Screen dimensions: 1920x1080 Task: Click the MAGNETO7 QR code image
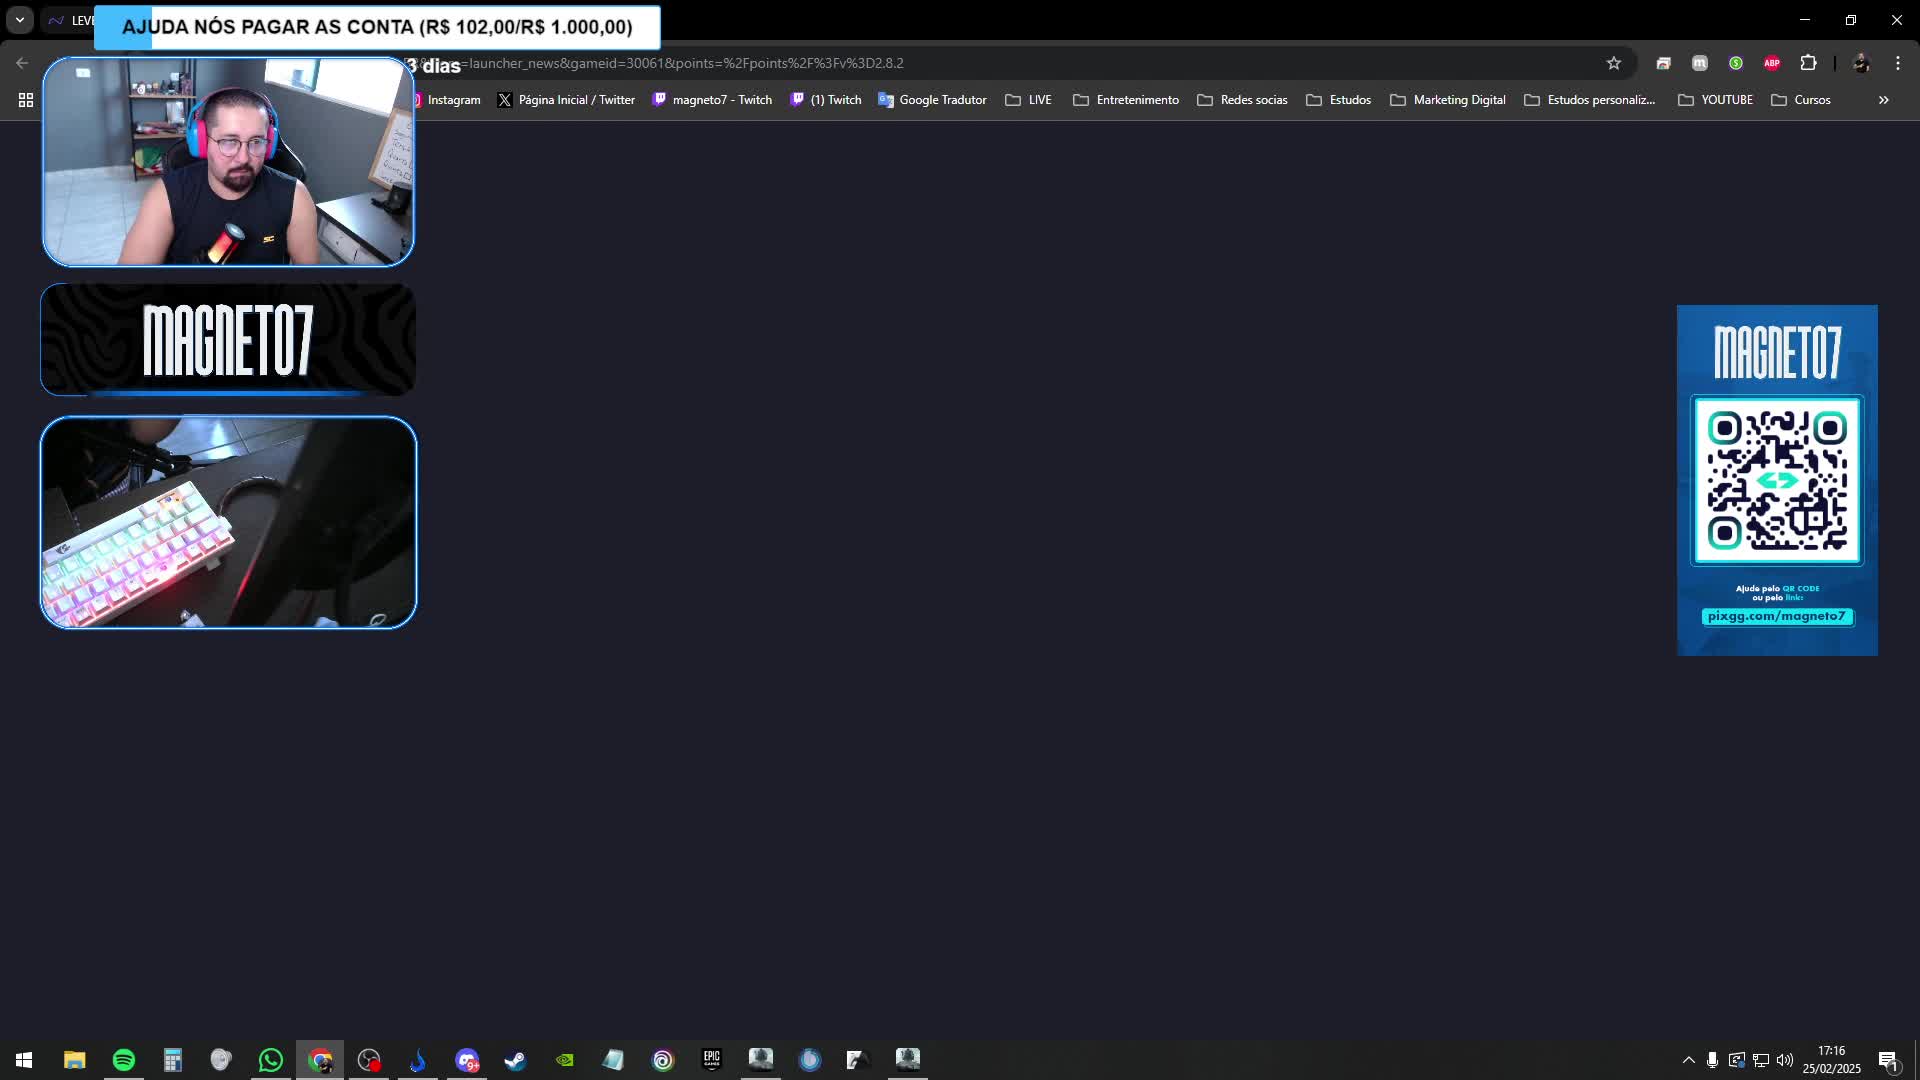tap(1777, 481)
